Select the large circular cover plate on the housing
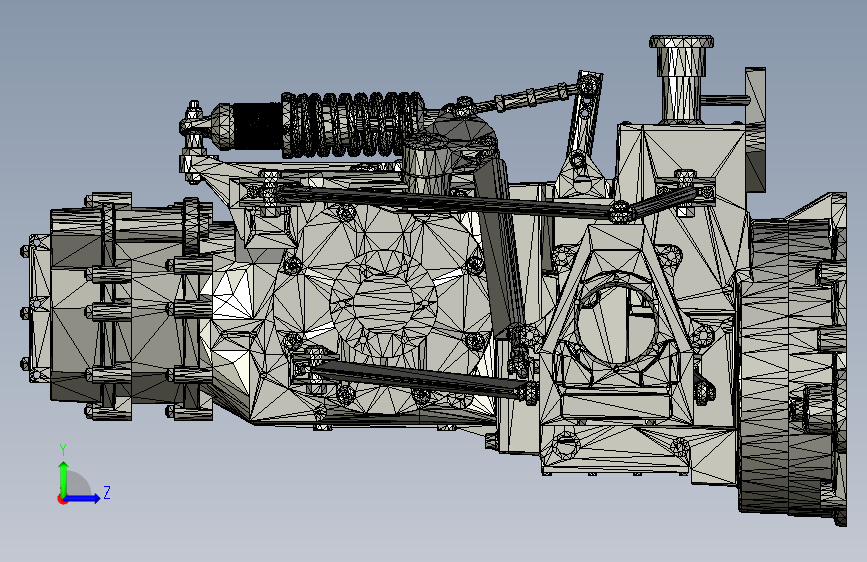Screen dimensions: 867x562 tap(383, 303)
